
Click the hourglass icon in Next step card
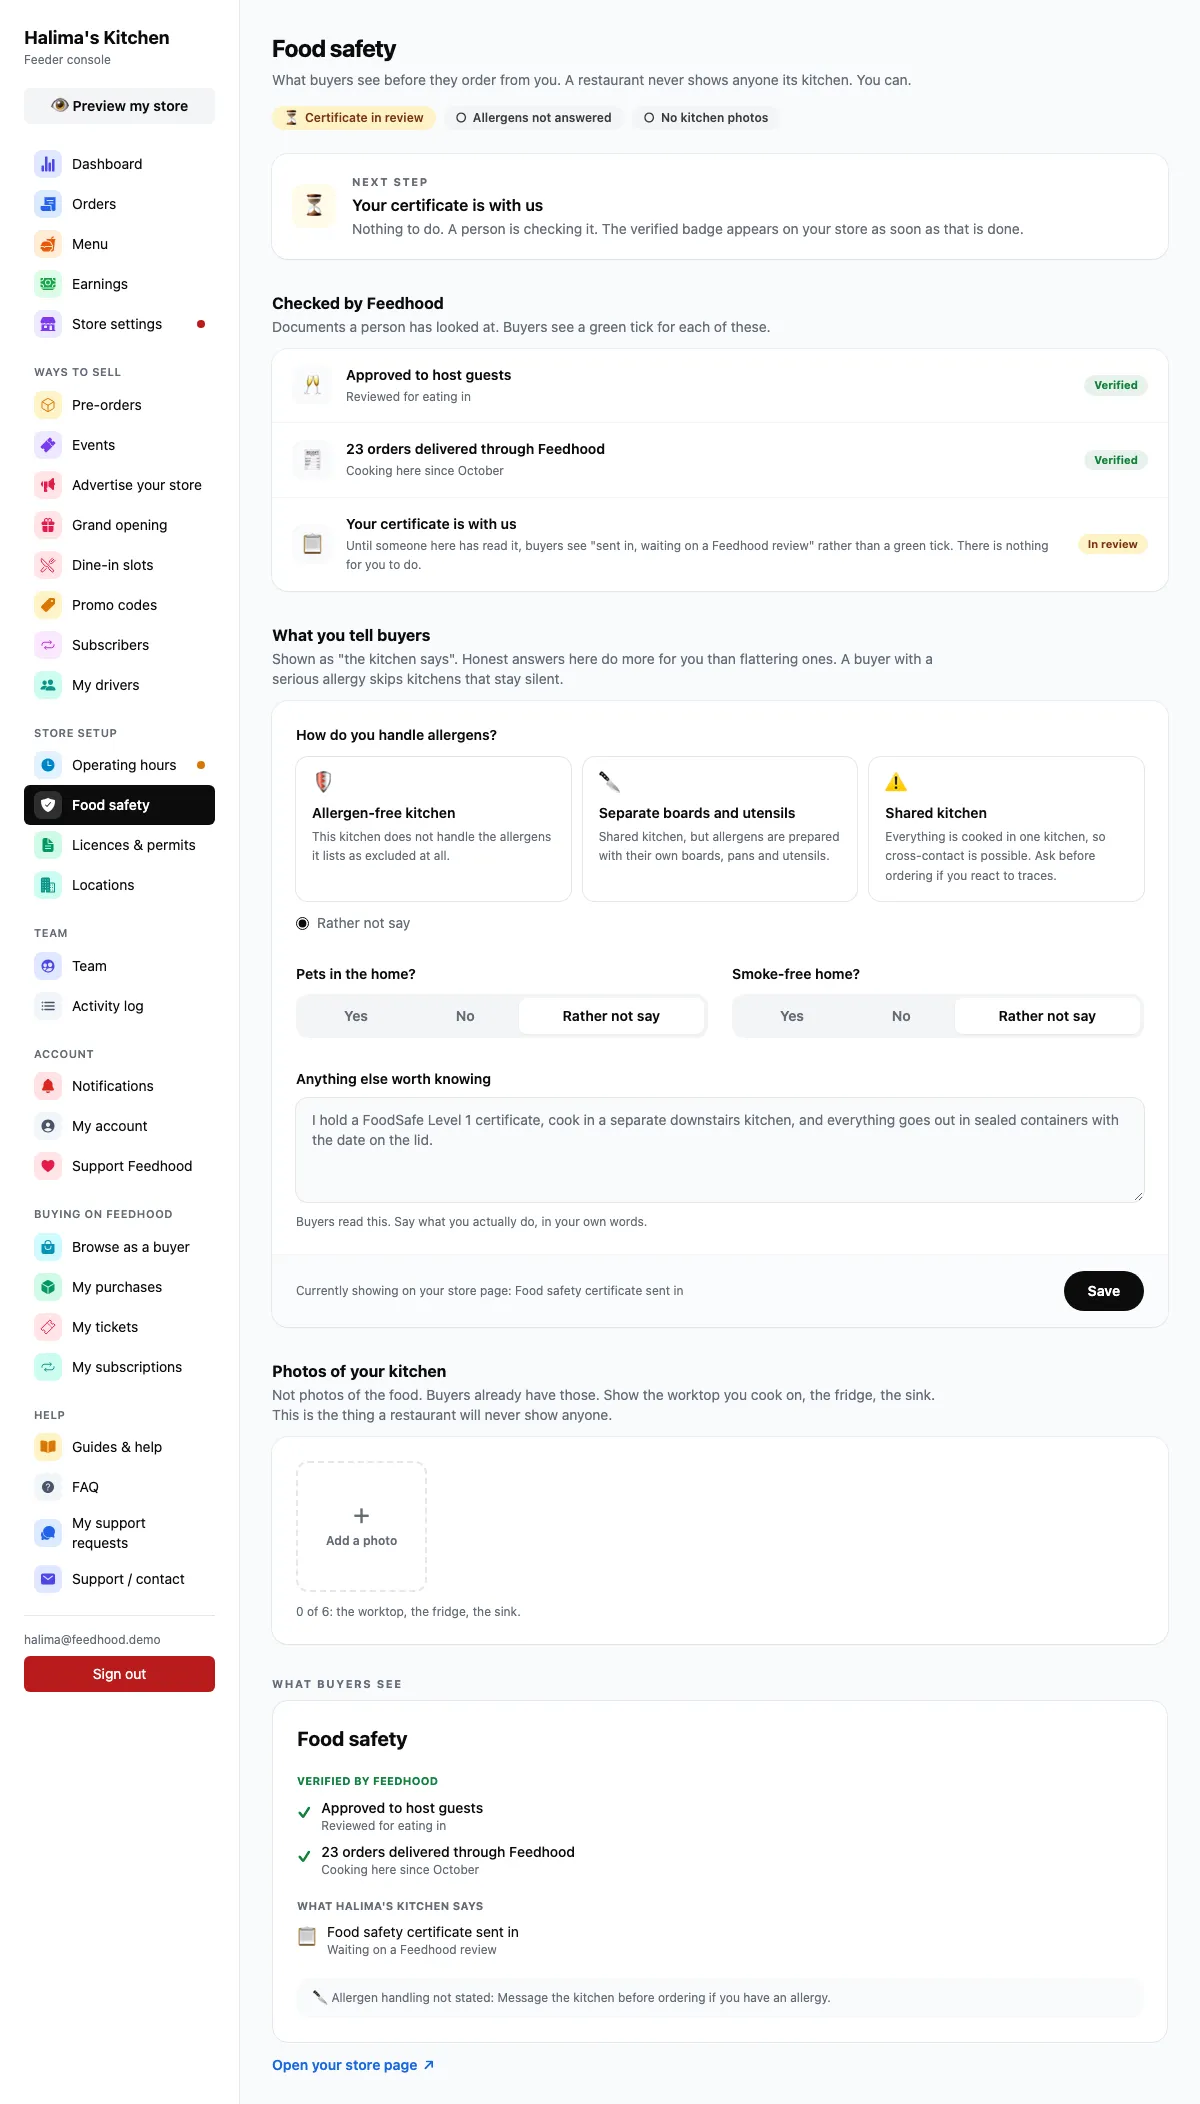tap(314, 206)
